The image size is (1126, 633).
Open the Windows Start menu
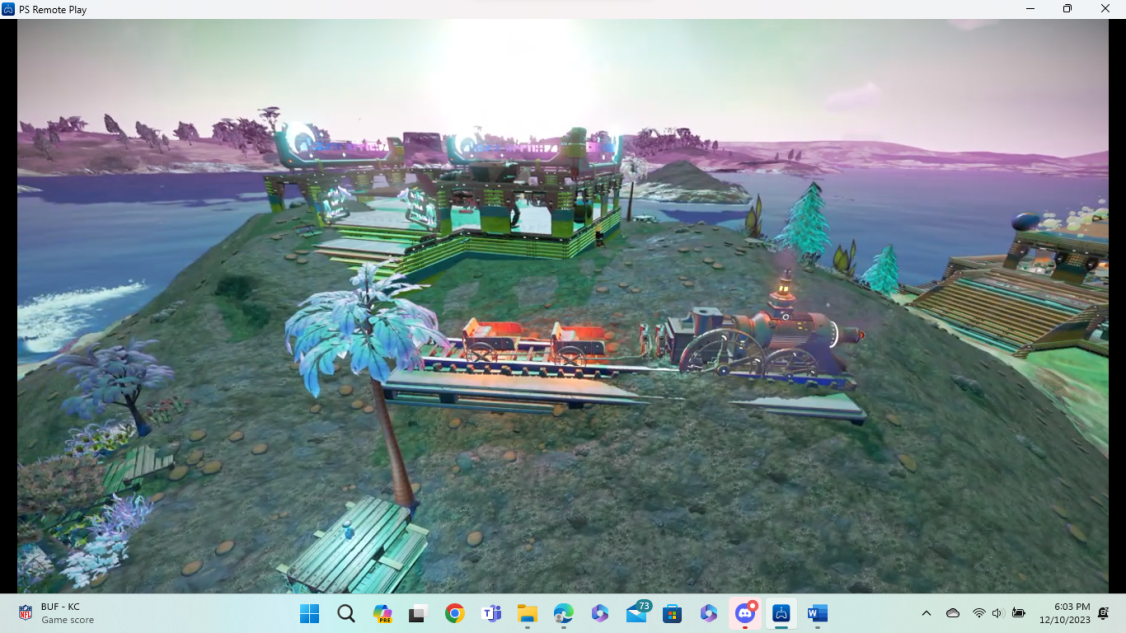(309, 613)
